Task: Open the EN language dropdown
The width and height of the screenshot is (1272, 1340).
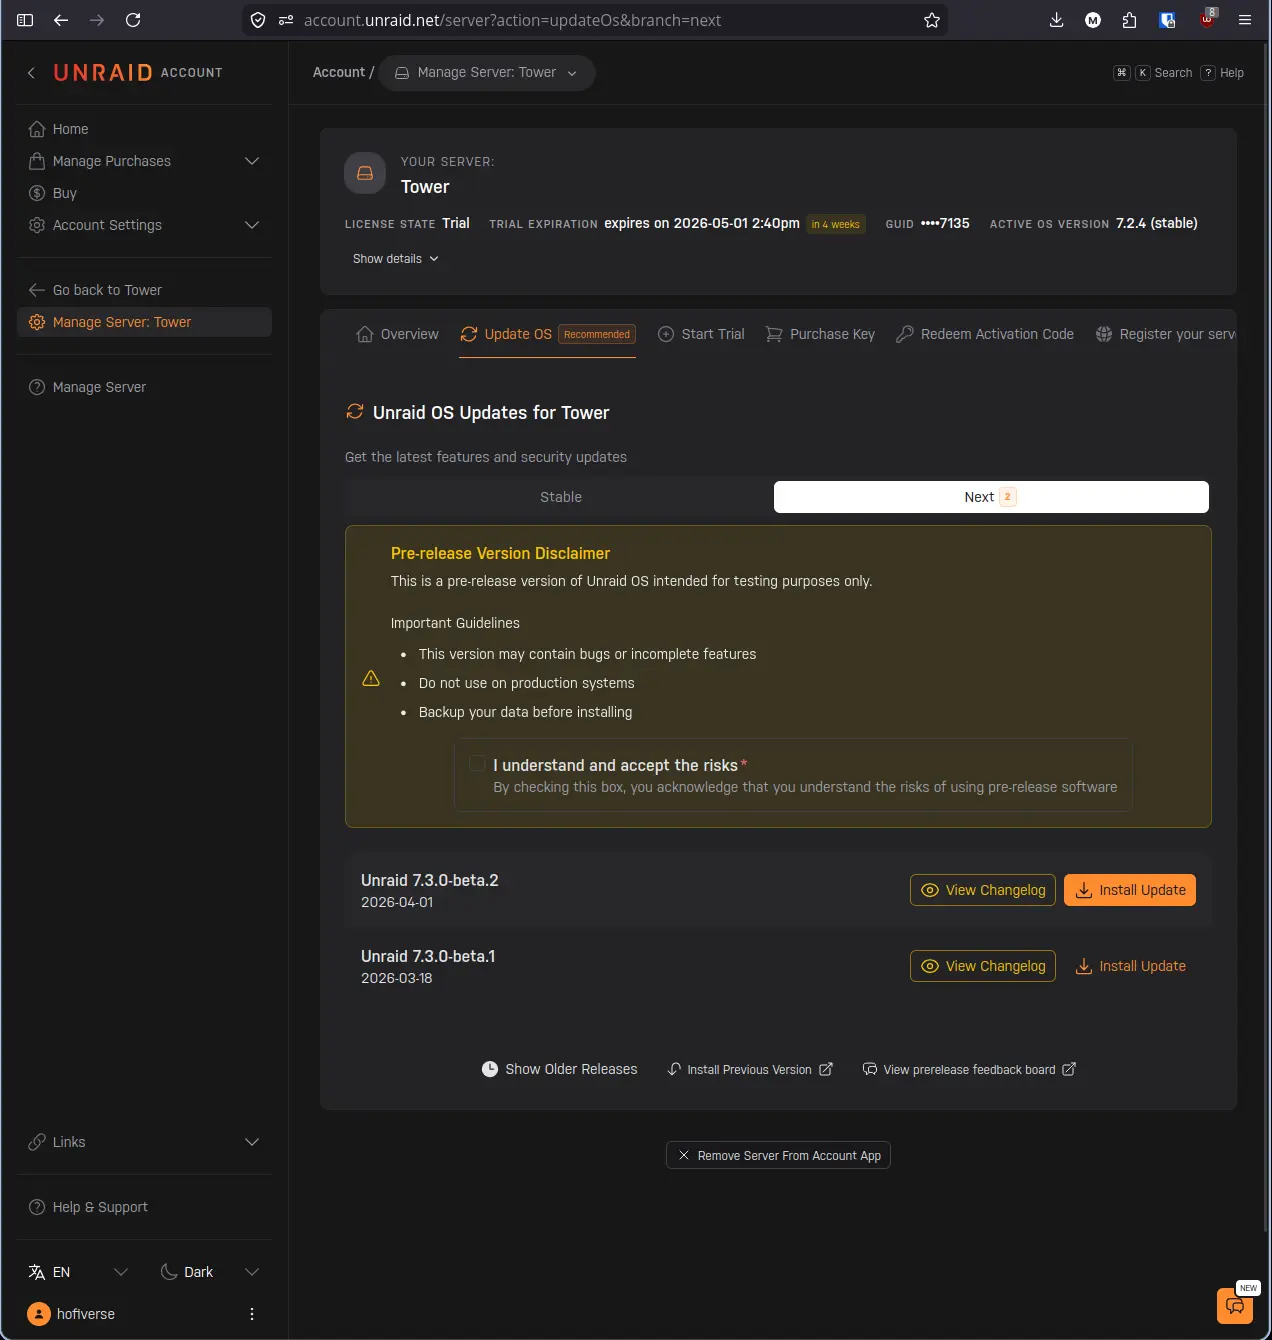Action: [78, 1272]
